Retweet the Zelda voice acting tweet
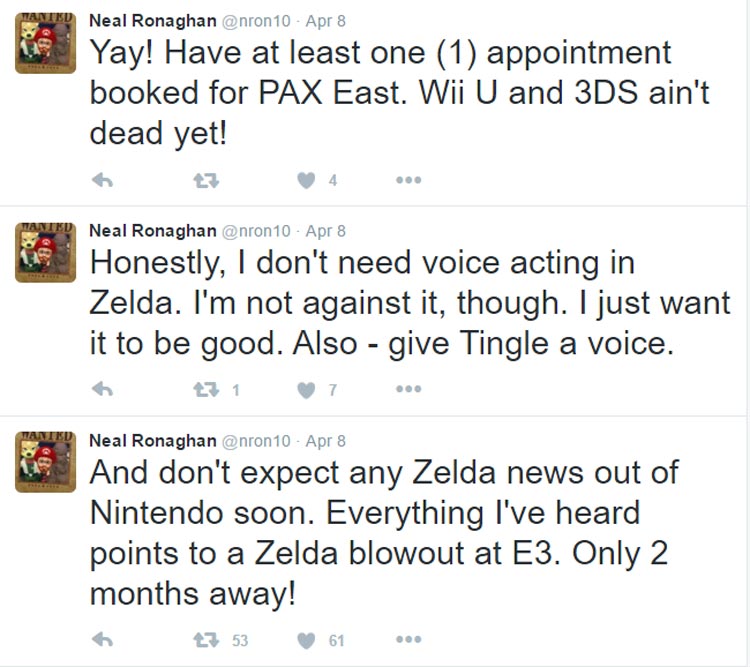The height and width of the screenshot is (667, 750). (x=204, y=390)
